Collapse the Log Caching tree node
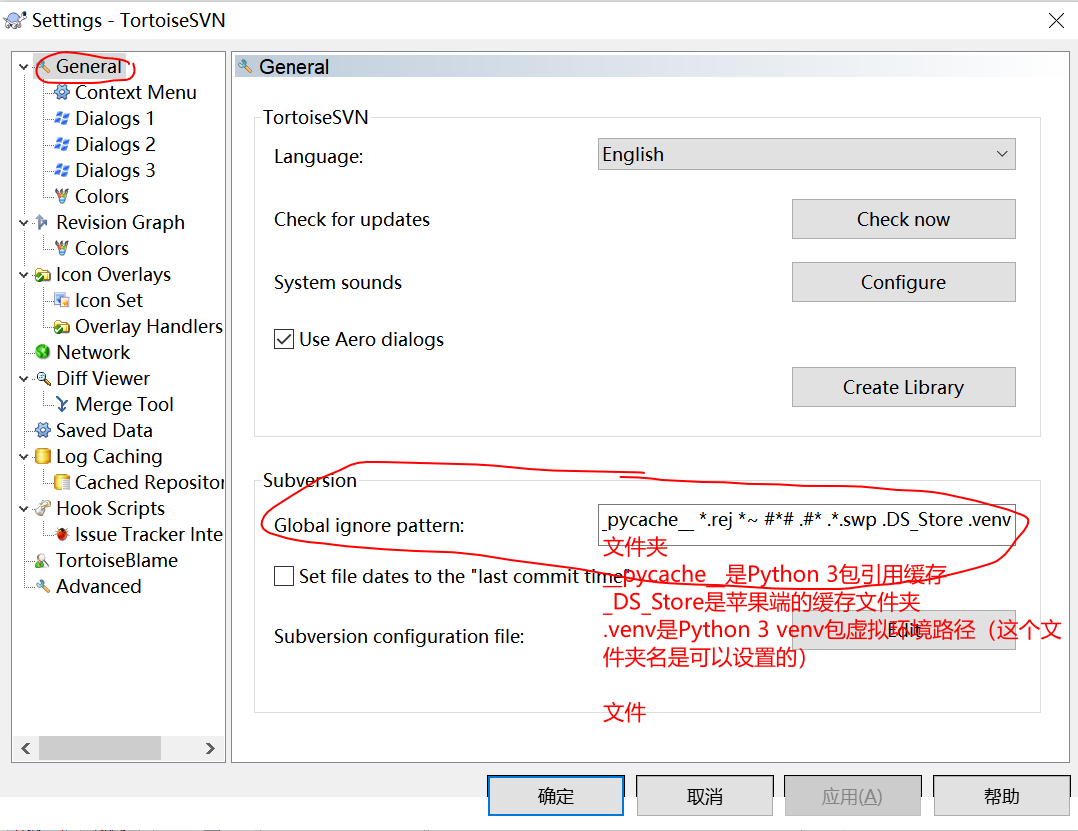Image resolution: width=1078 pixels, height=831 pixels. [23, 456]
